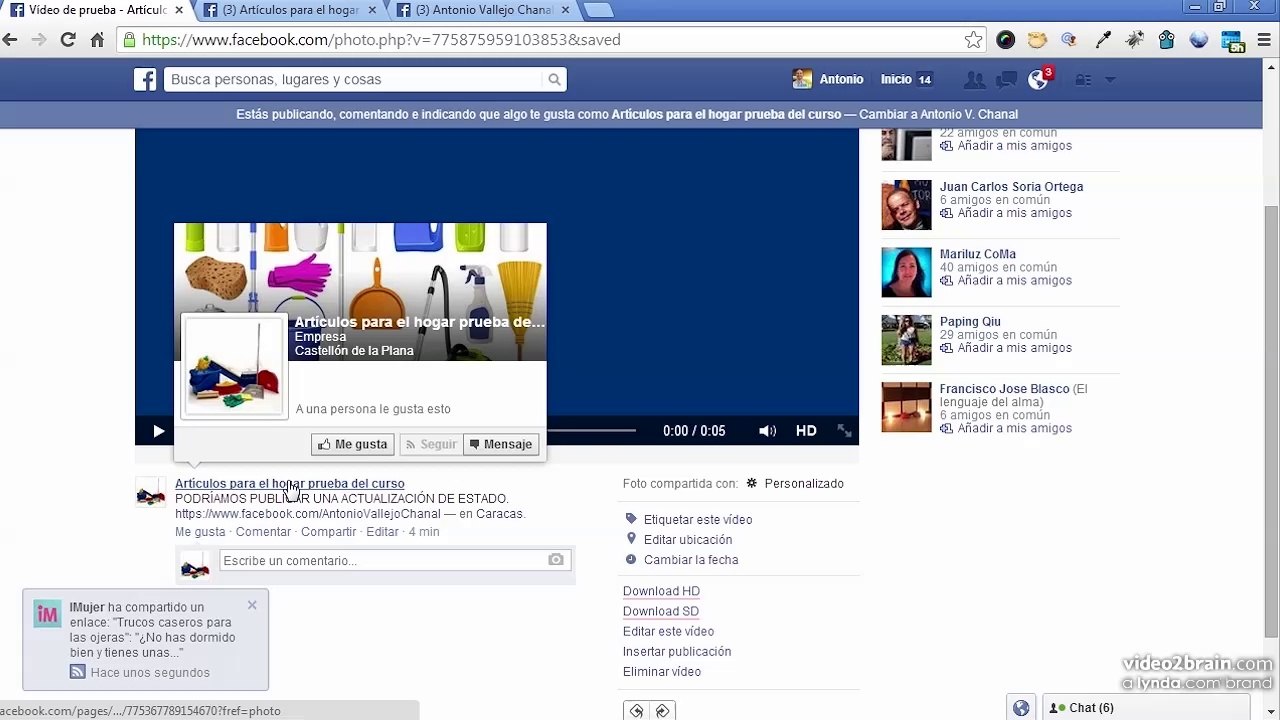The height and width of the screenshot is (720, 1280).
Task: Open Francisco Jose Blasco profile
Action: click(x=1004, y=389)
